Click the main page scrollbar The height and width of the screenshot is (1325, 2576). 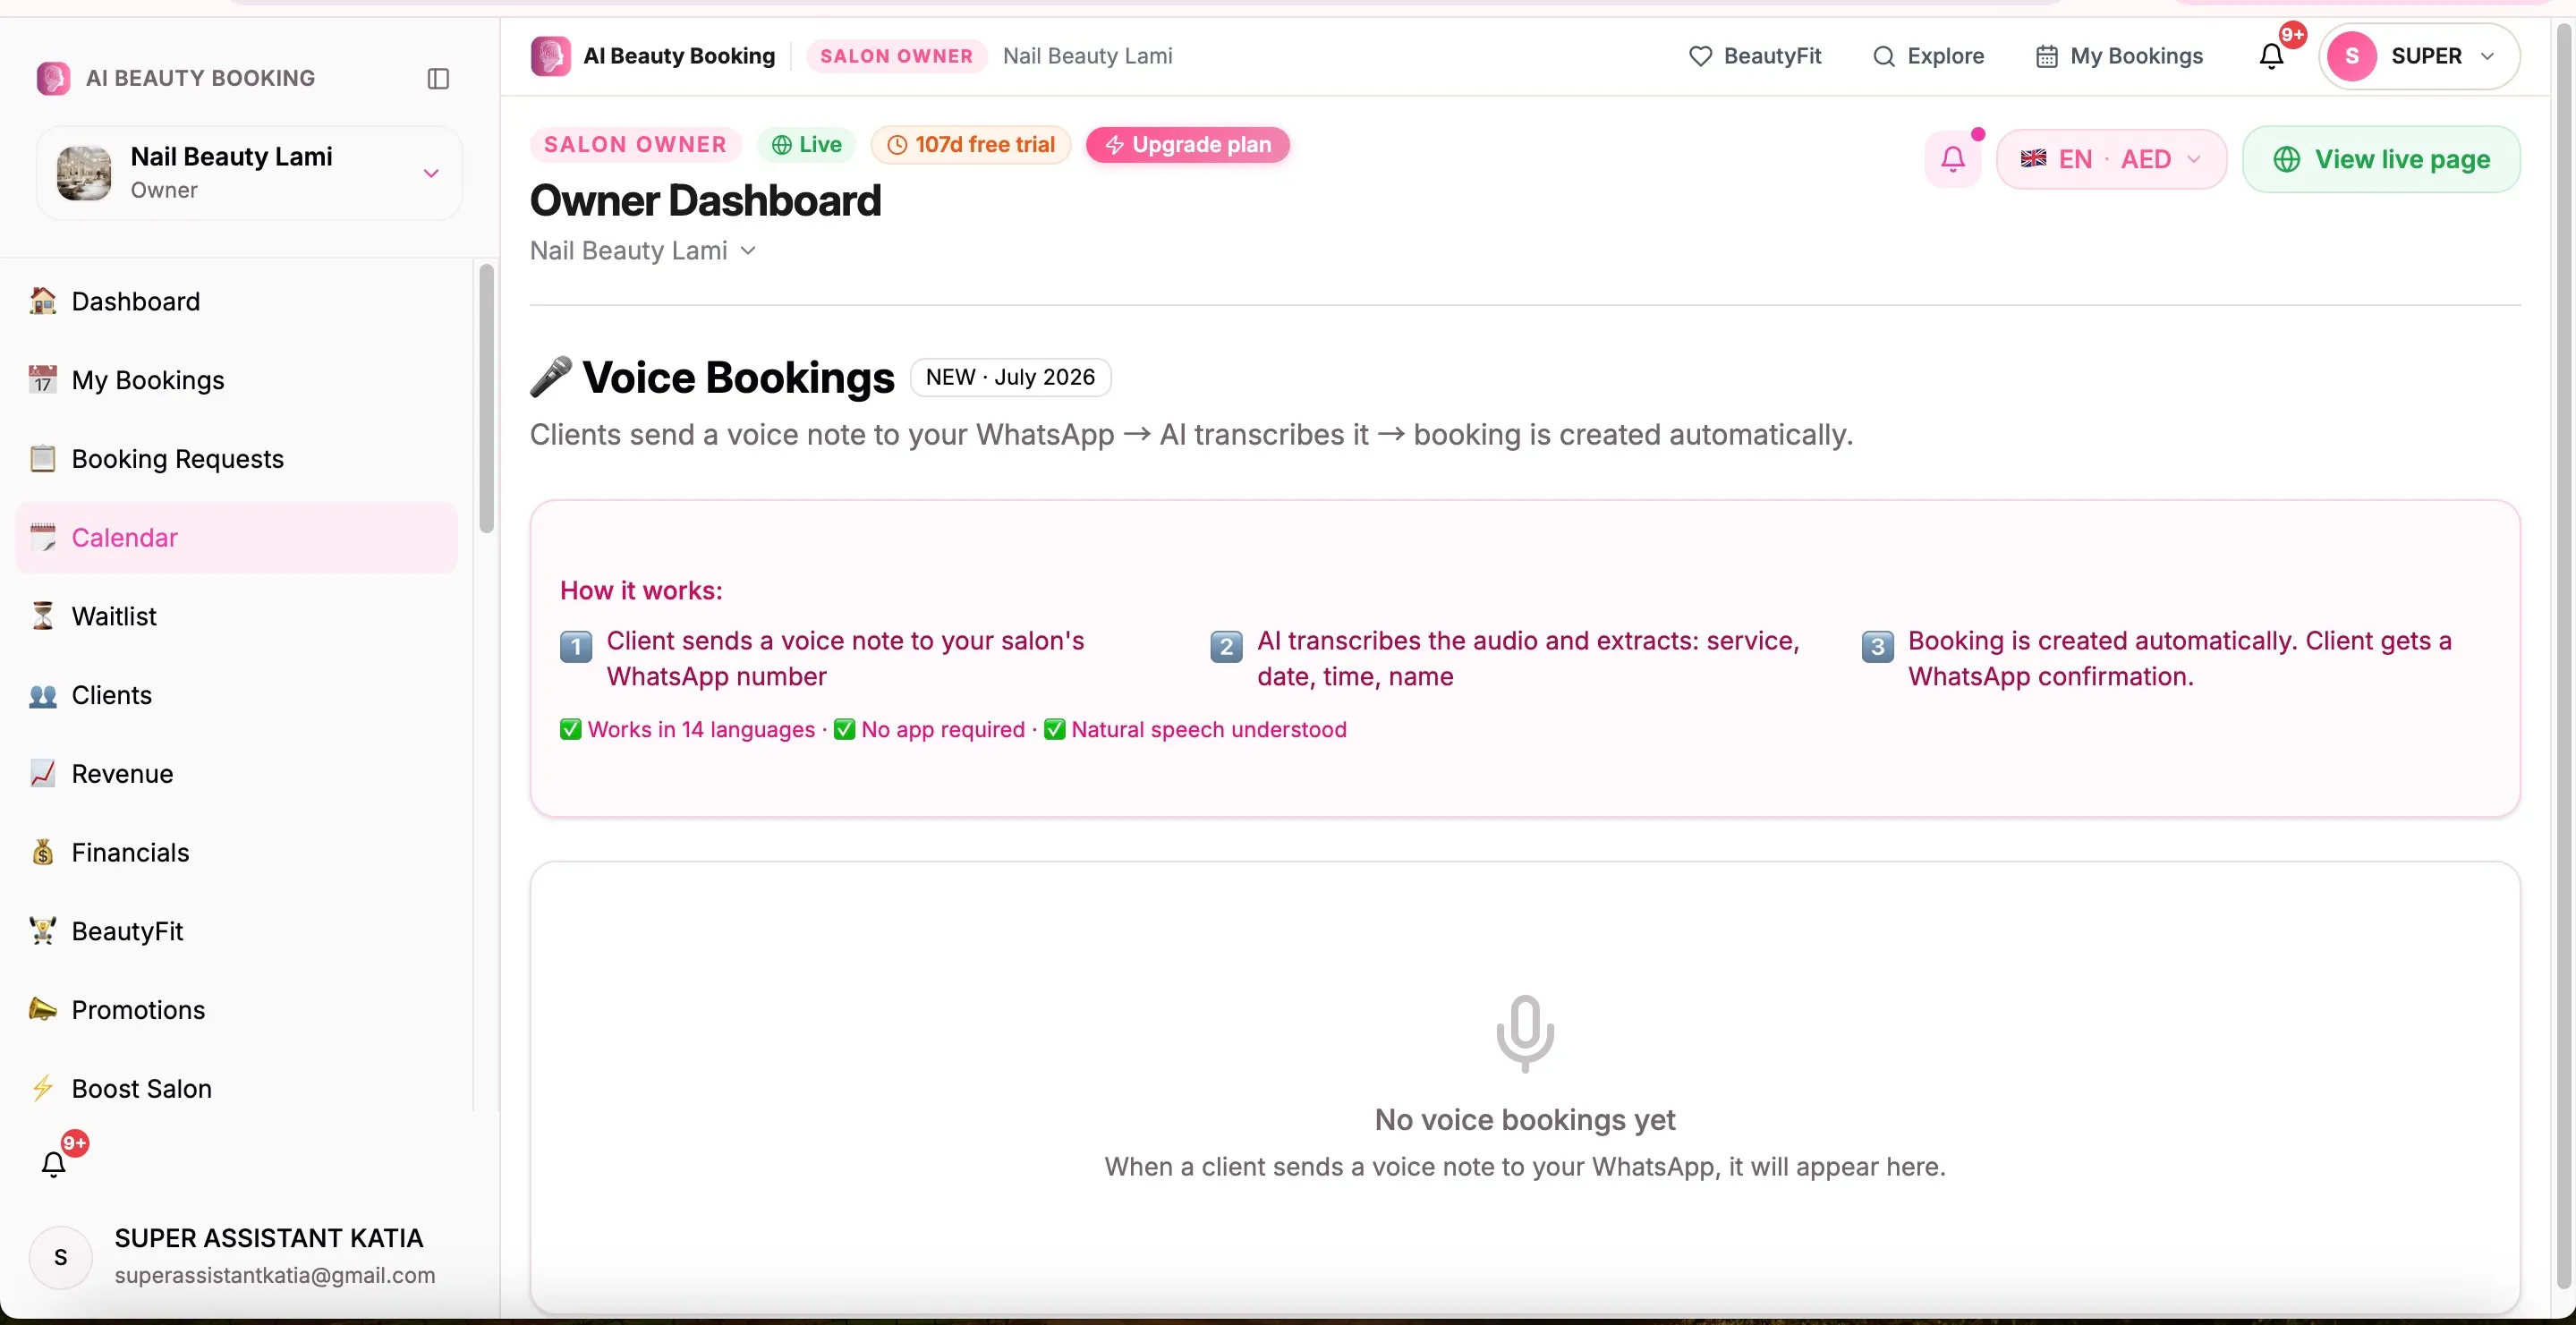click(2564, 655)
